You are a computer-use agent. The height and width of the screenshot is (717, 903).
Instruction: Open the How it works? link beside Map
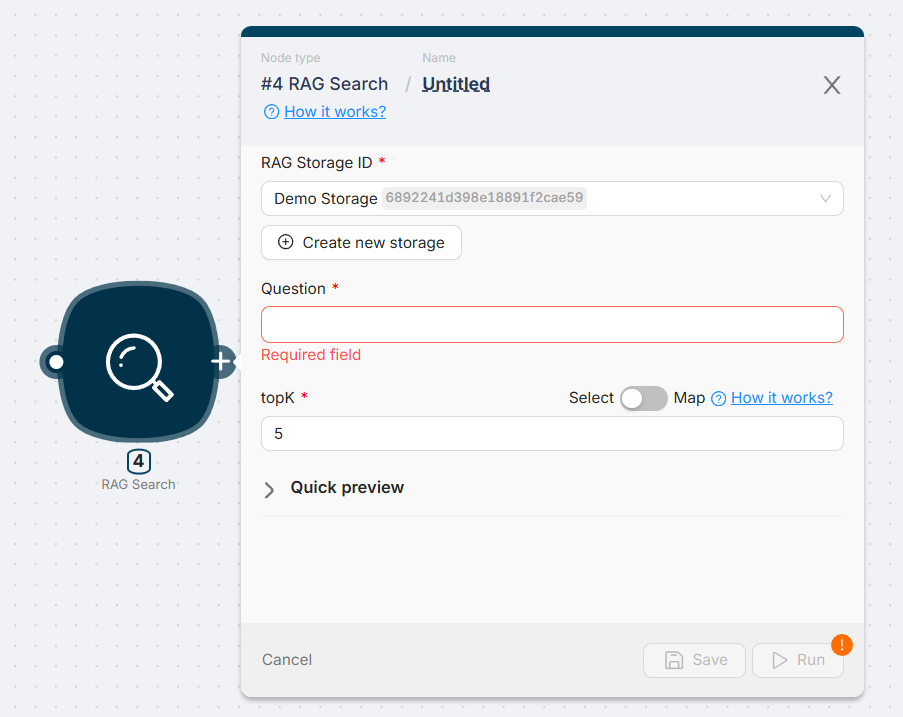781,398
